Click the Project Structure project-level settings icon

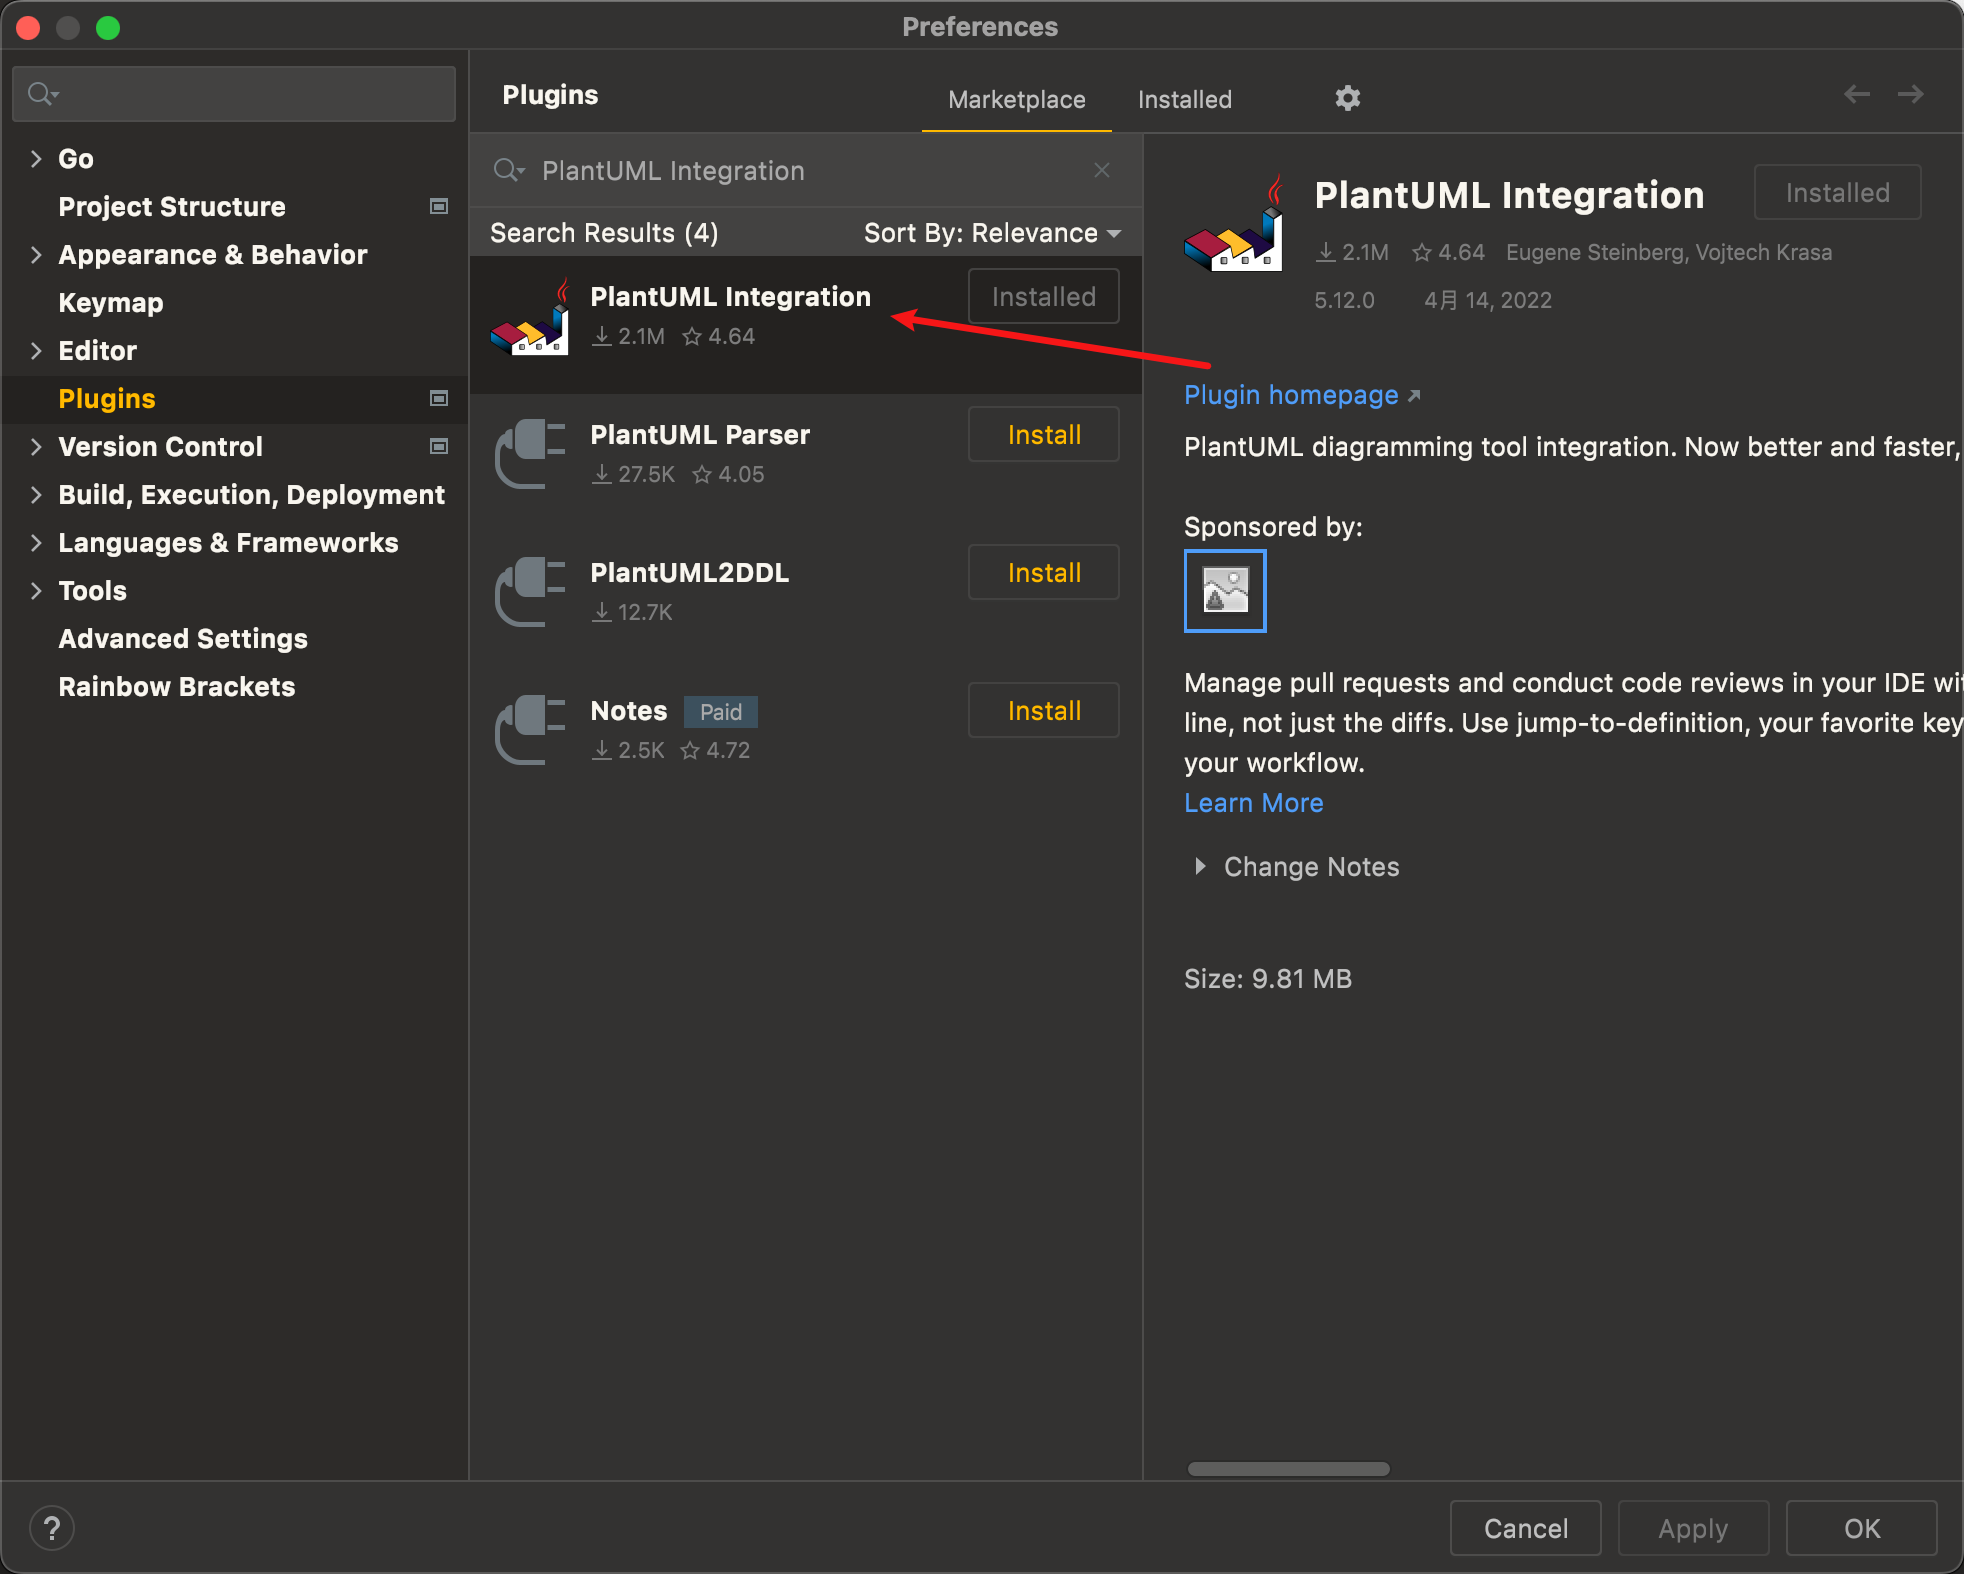[438, 206]
